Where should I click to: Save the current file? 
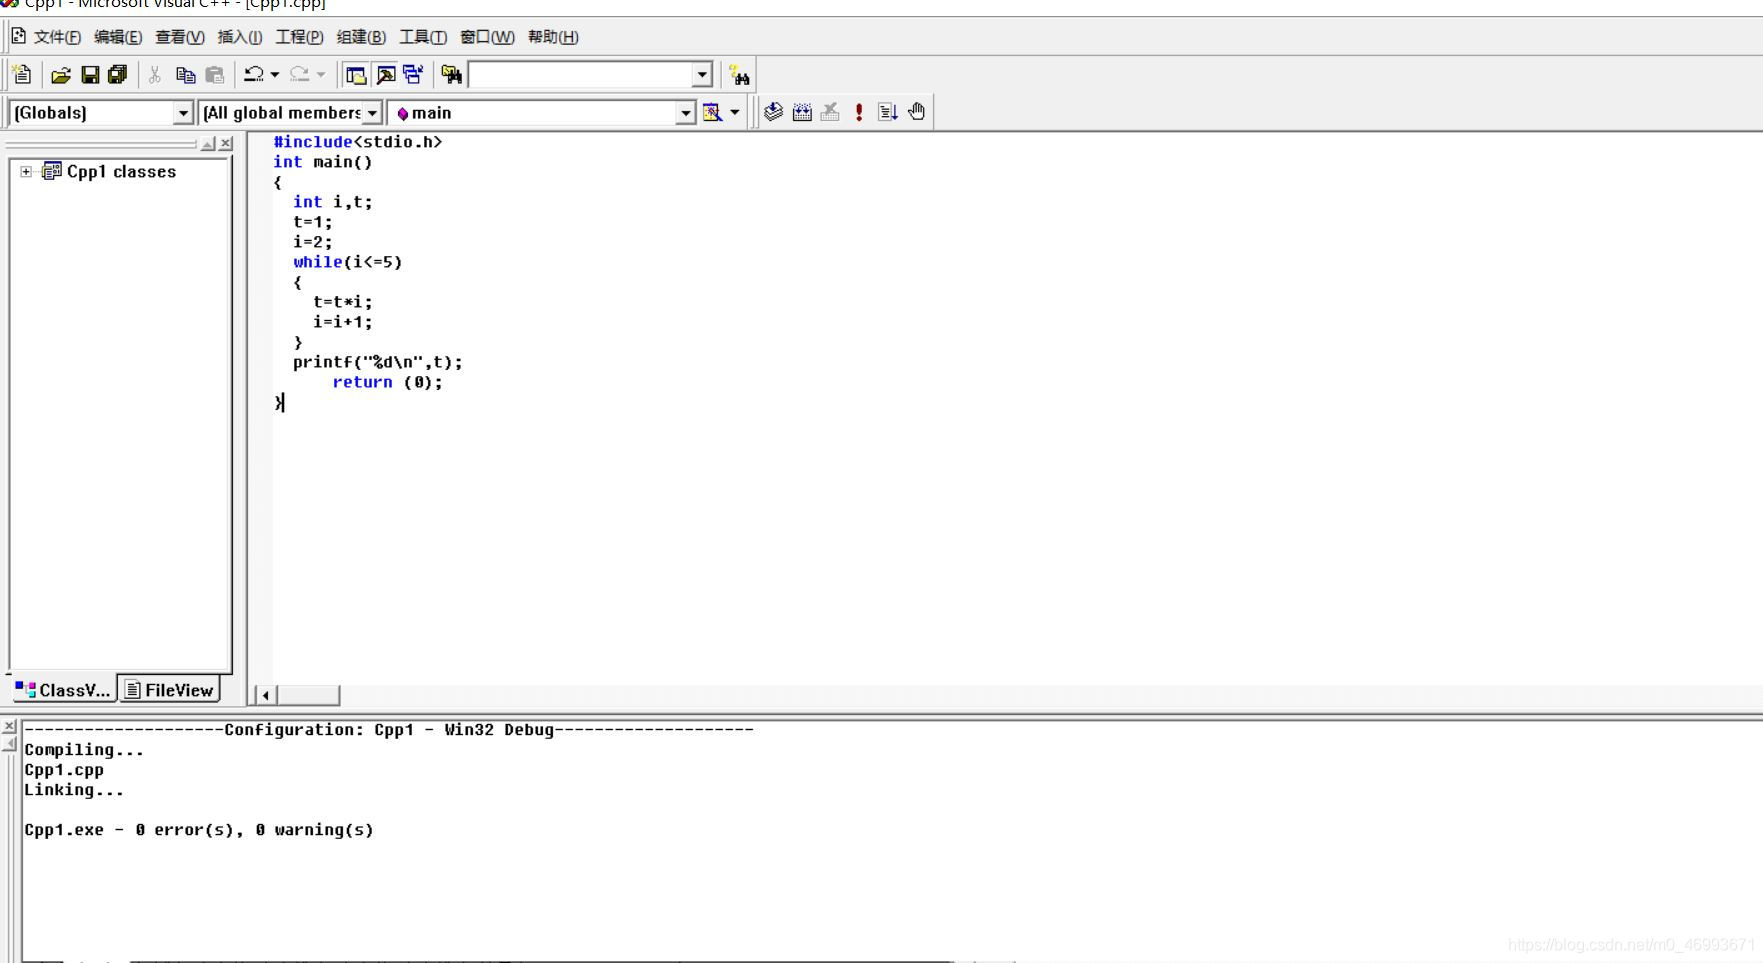pyautogui.click(x=90, y=75)
